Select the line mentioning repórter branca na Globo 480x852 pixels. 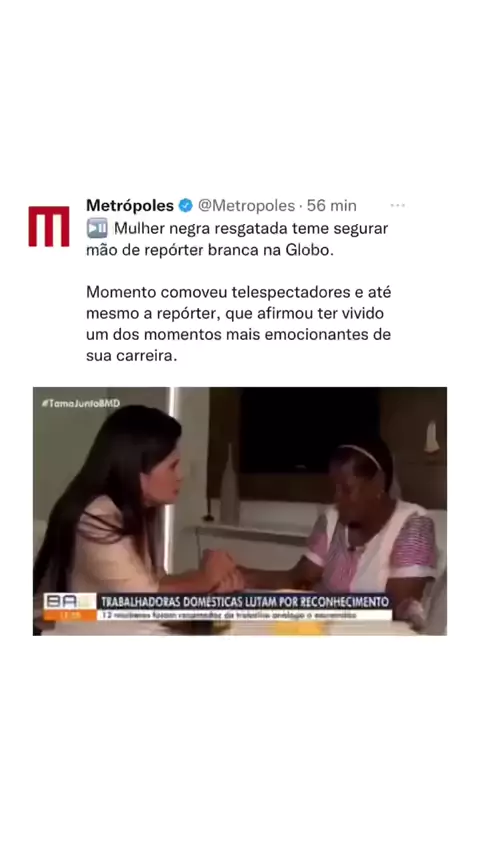click(209, 250)
